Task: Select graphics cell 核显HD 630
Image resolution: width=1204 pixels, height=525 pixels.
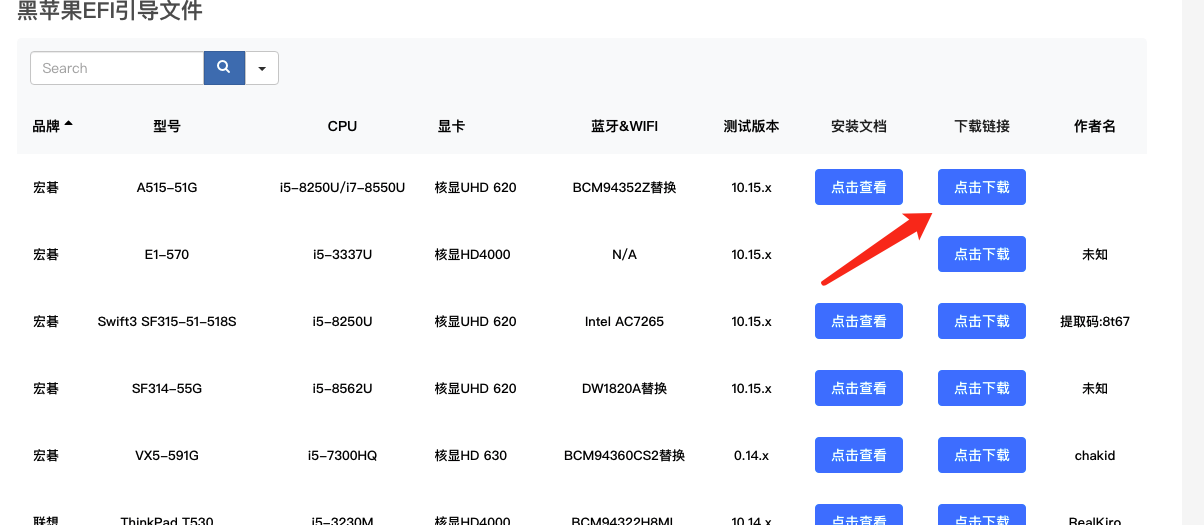Action: 470,455
